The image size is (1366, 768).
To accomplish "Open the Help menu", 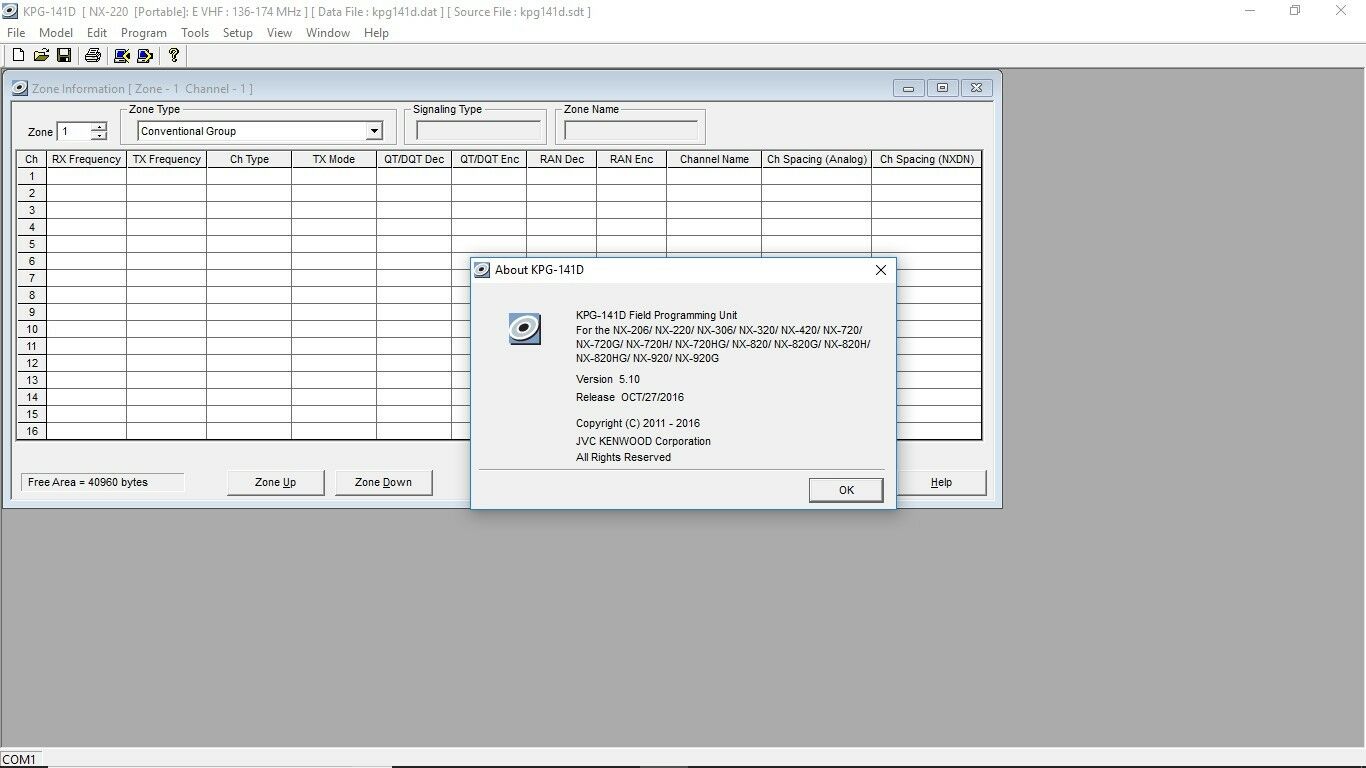I will 376,33.
